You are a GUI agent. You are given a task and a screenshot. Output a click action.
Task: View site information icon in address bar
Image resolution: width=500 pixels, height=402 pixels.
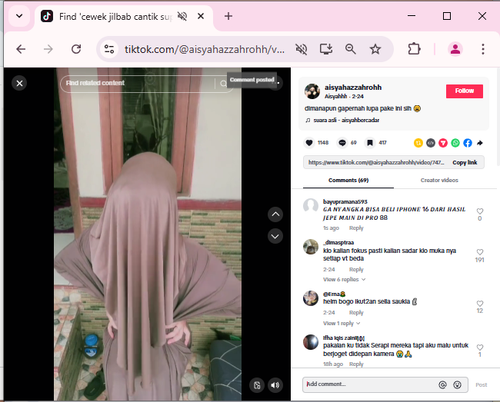pyautogui.click(x=109, y=49)
